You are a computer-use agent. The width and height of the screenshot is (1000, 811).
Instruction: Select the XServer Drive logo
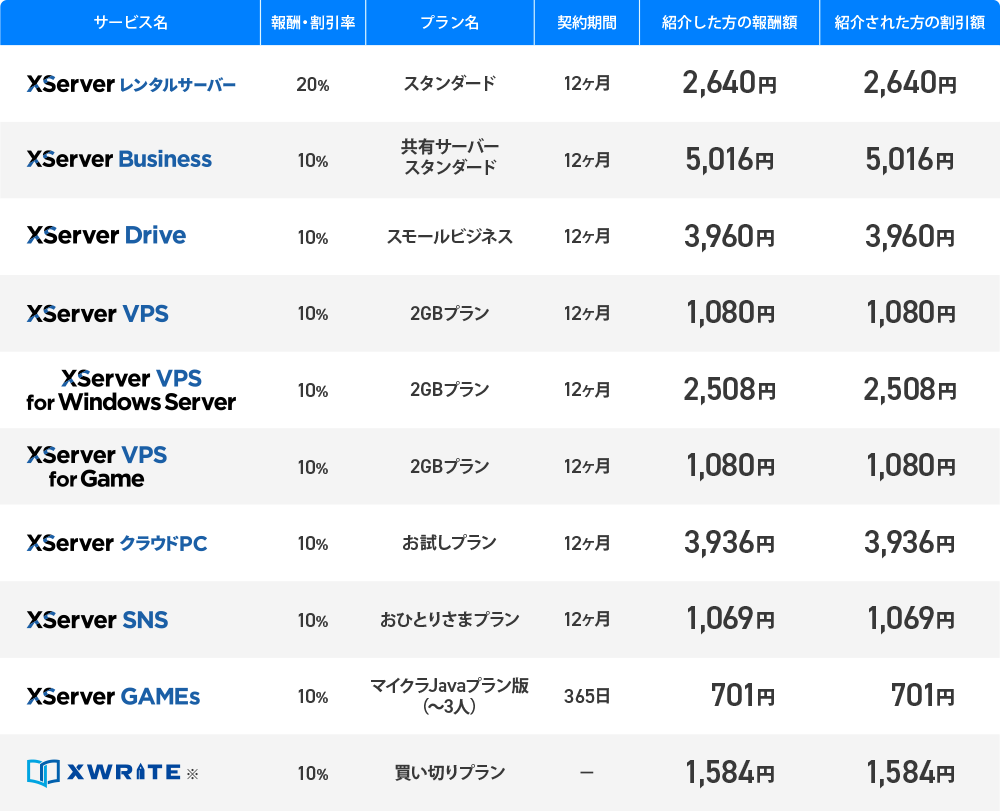tap(107, 235)
